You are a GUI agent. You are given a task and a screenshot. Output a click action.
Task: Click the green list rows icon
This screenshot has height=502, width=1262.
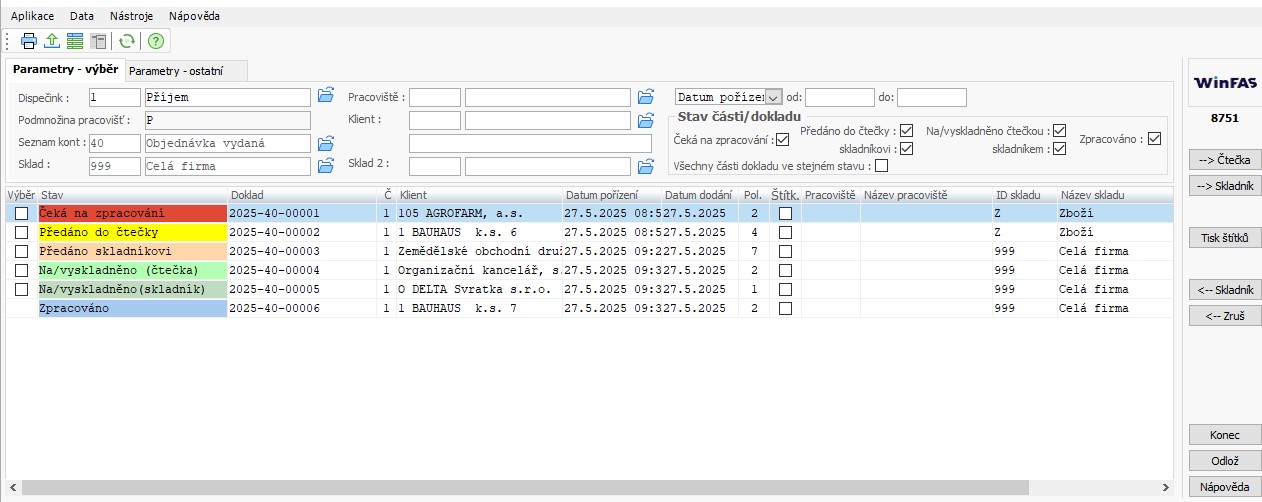(75, 41)
